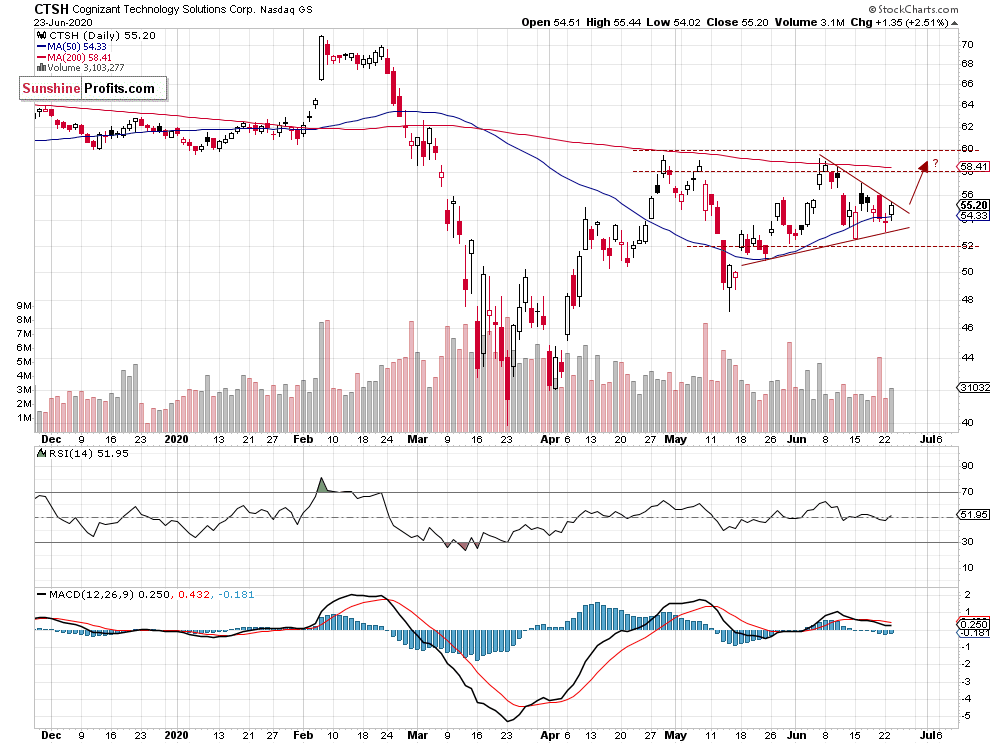The image size is (990, 744).
Task: Click the Volume 3.1M header value
Action: tap(809, 22)
